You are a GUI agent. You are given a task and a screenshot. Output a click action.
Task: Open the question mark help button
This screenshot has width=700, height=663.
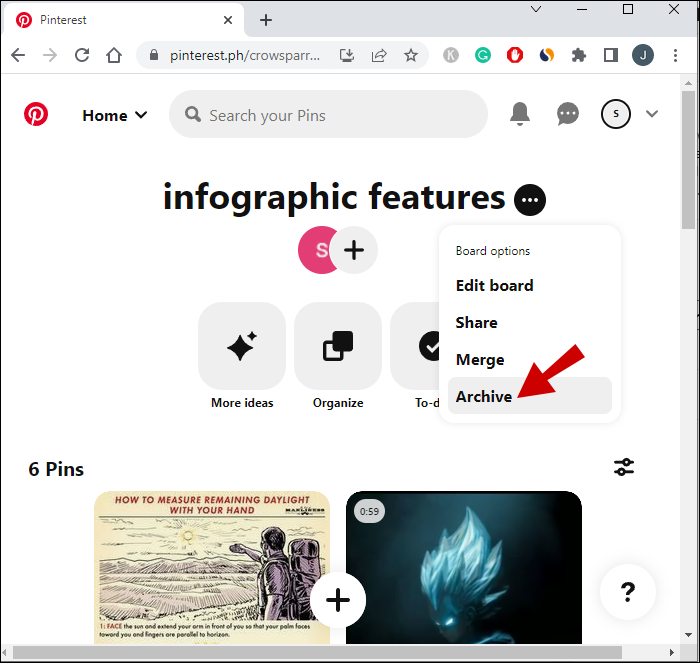point(628,592)
